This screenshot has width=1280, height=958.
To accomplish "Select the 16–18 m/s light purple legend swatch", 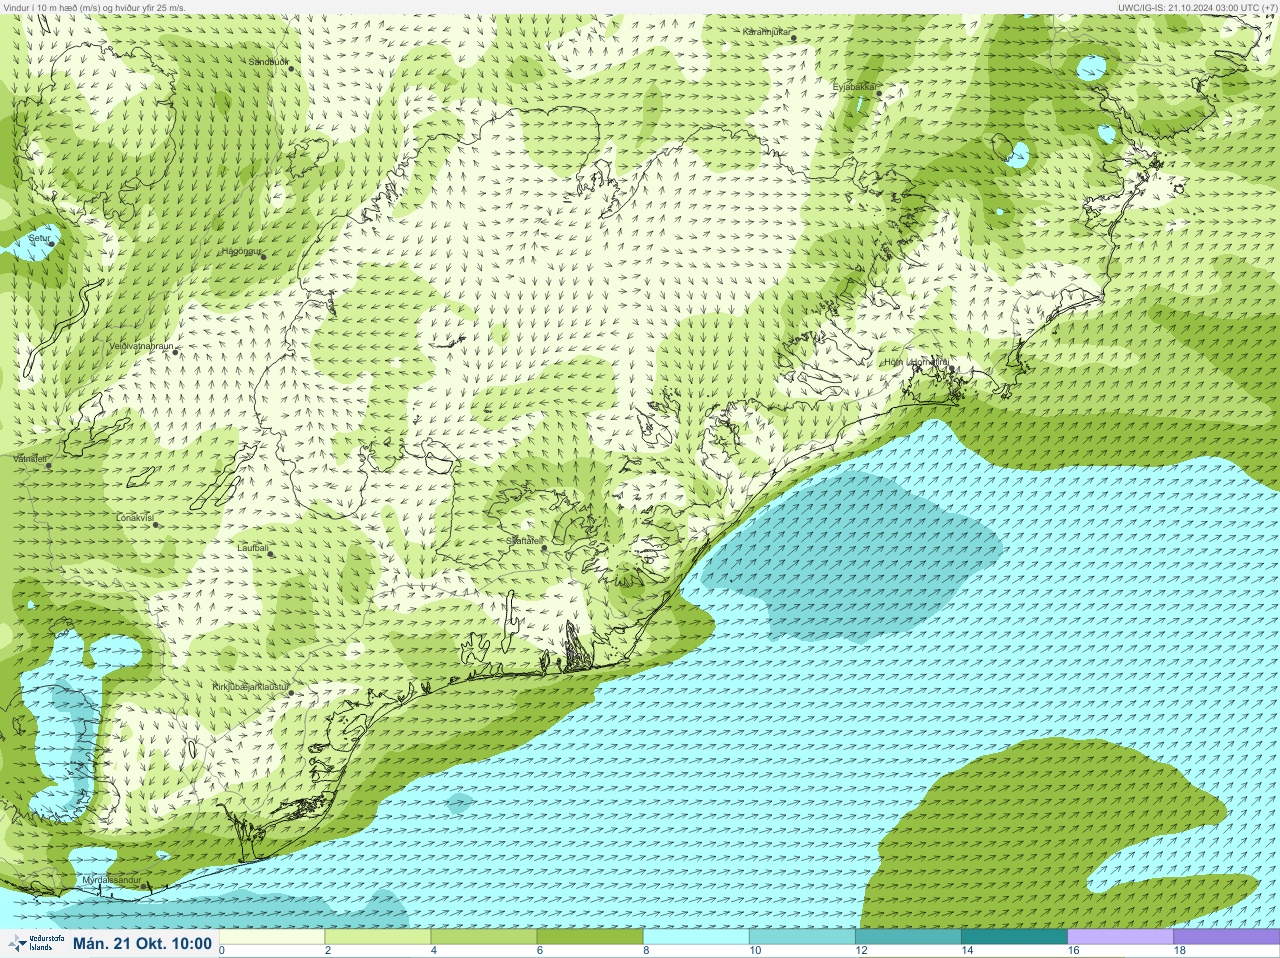I will [x=1120, y=937].
